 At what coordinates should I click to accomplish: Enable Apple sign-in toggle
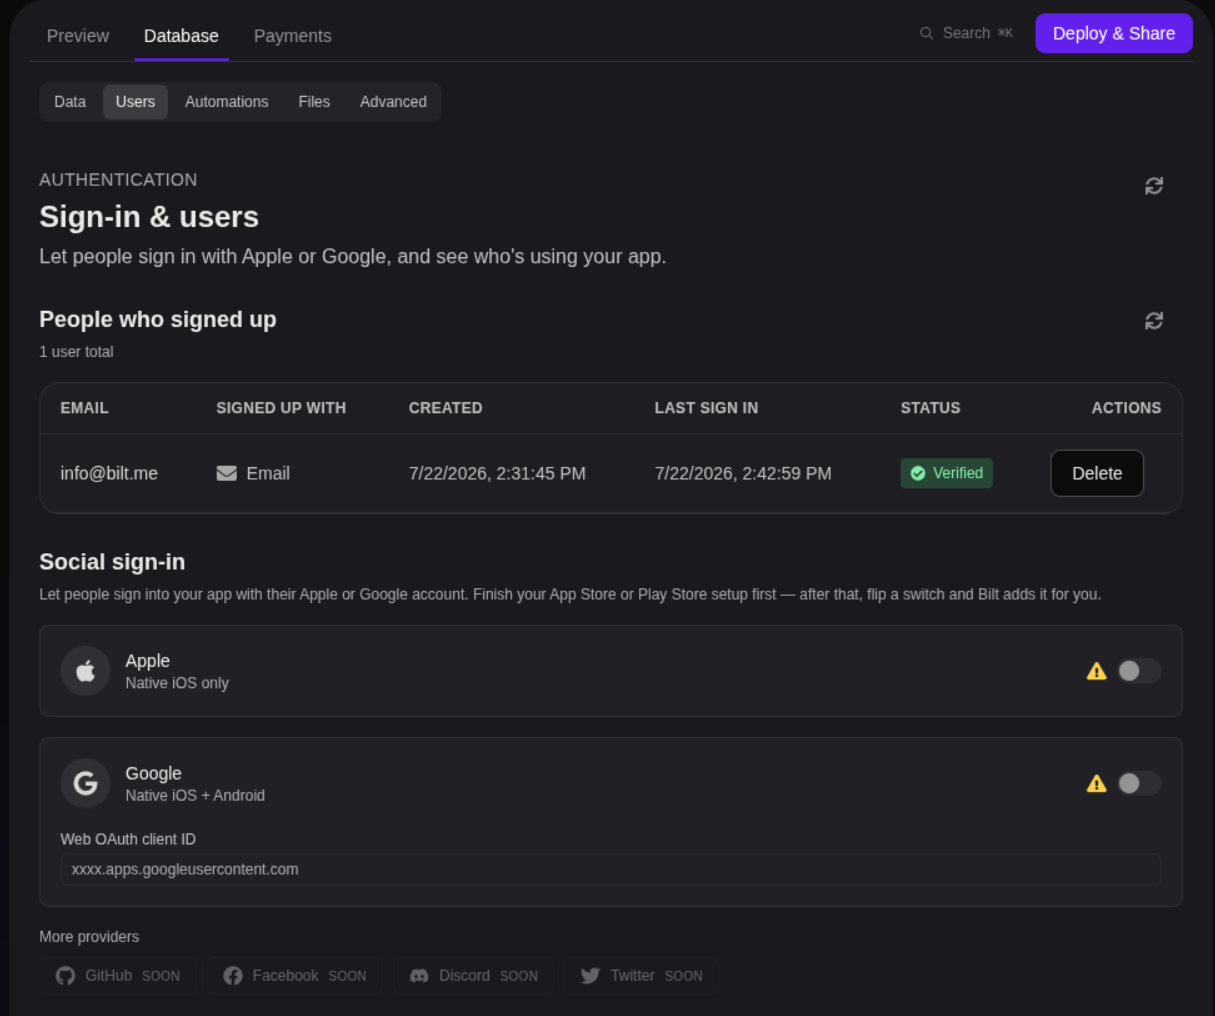coord(1139,671)
